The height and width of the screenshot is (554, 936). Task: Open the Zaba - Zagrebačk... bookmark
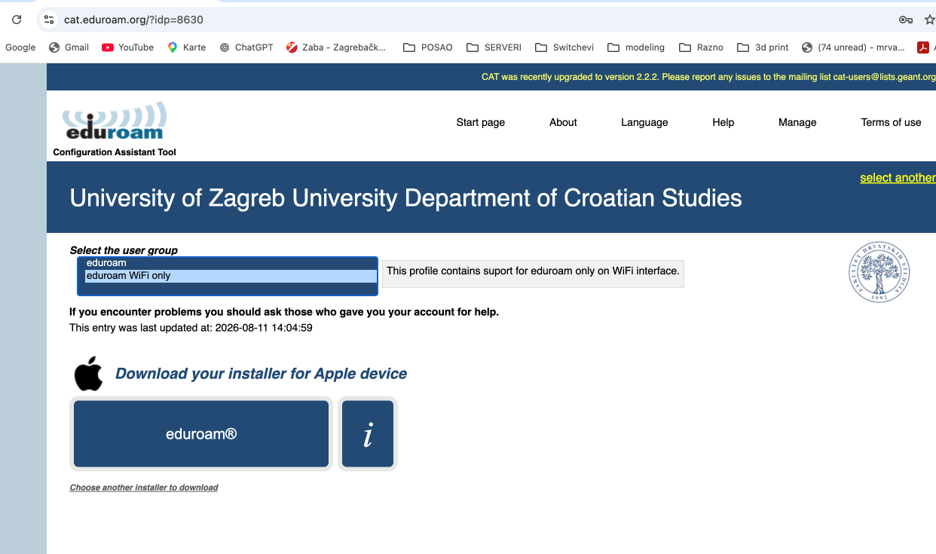[x=335, y=47]
